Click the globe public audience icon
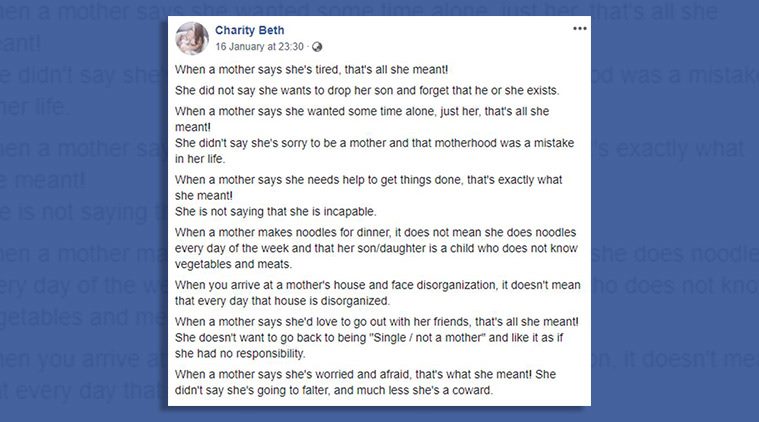This screenshot has width=759, height=422. point(317,47)
